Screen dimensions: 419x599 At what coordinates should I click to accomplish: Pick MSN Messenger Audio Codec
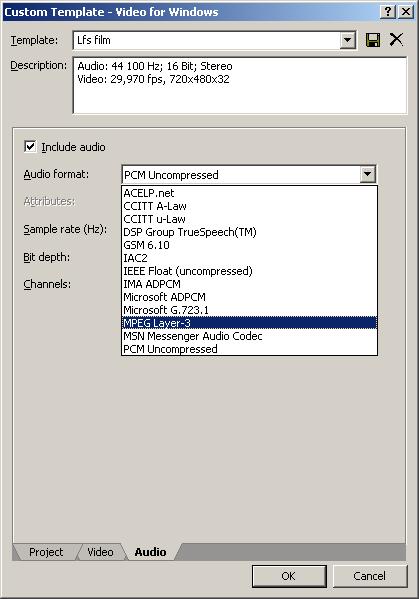[249, 336]
